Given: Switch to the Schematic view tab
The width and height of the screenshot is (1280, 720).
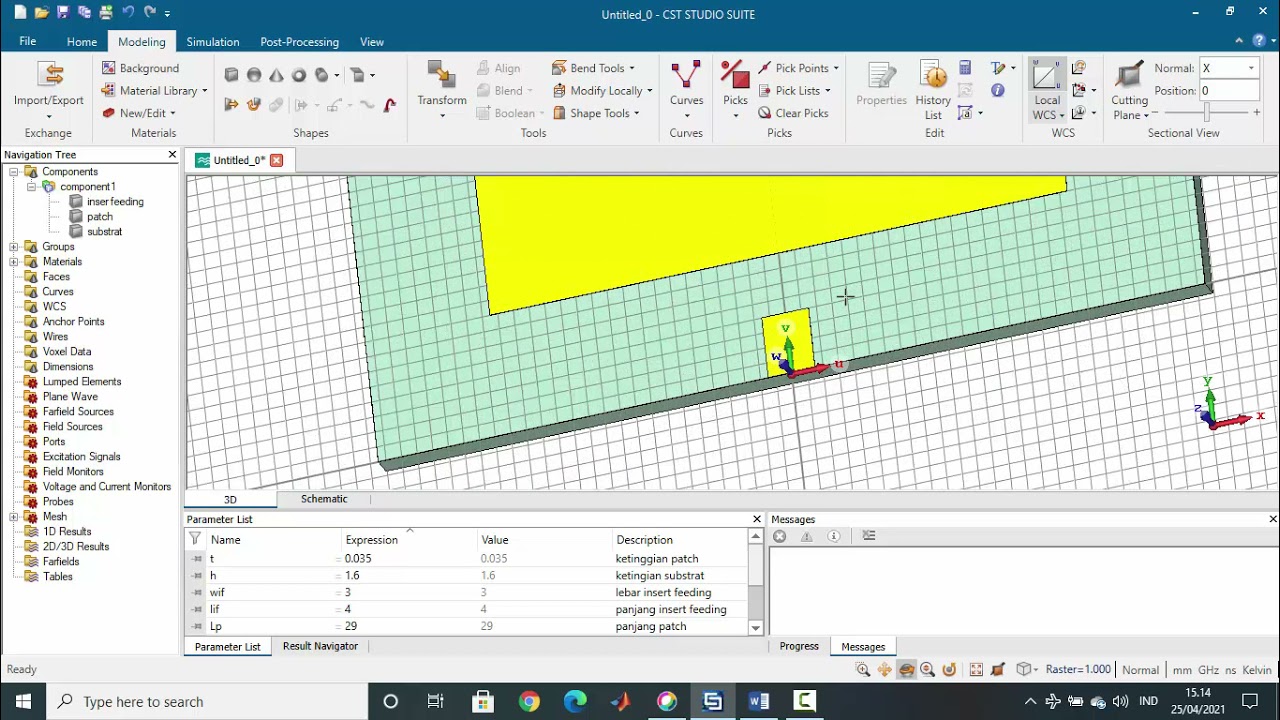Looking at the screenshot, I should click(x=324, y=499).
